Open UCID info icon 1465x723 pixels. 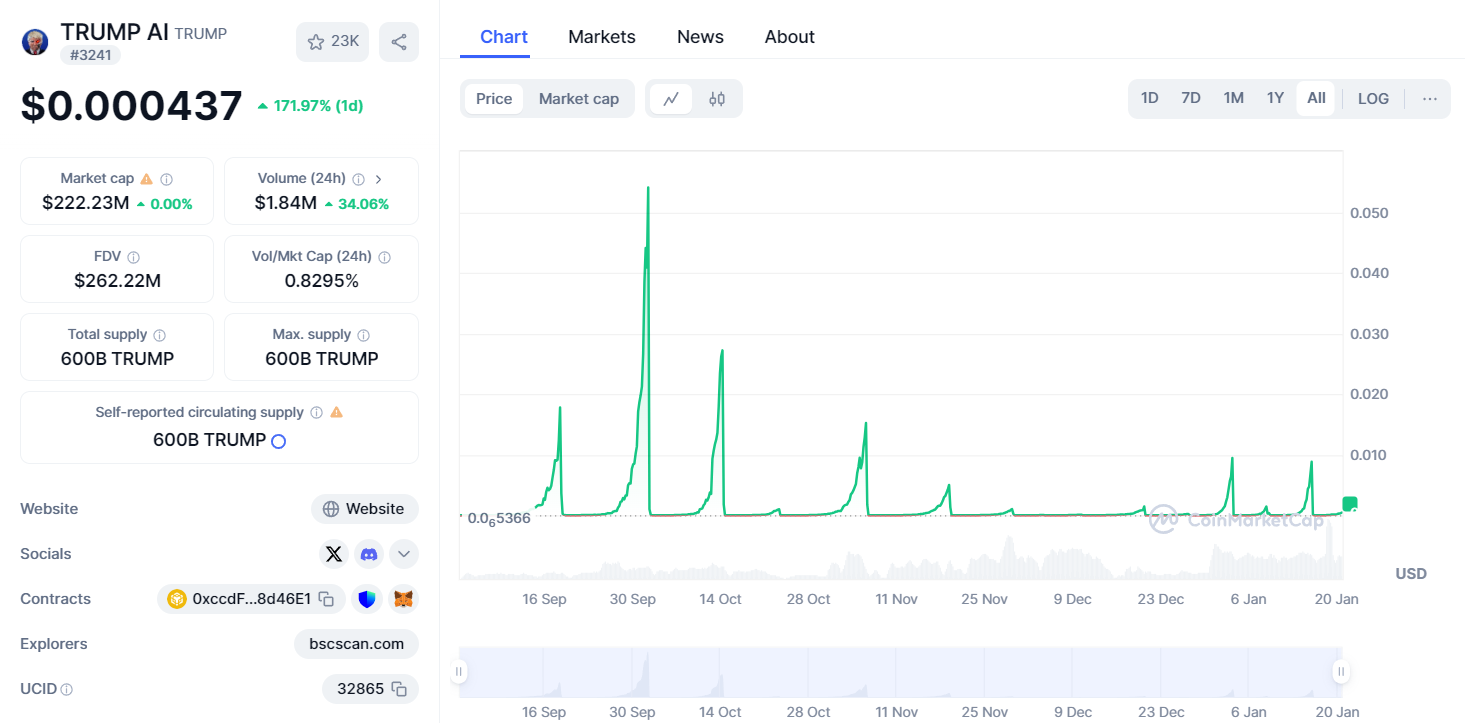tap(67, 689)
